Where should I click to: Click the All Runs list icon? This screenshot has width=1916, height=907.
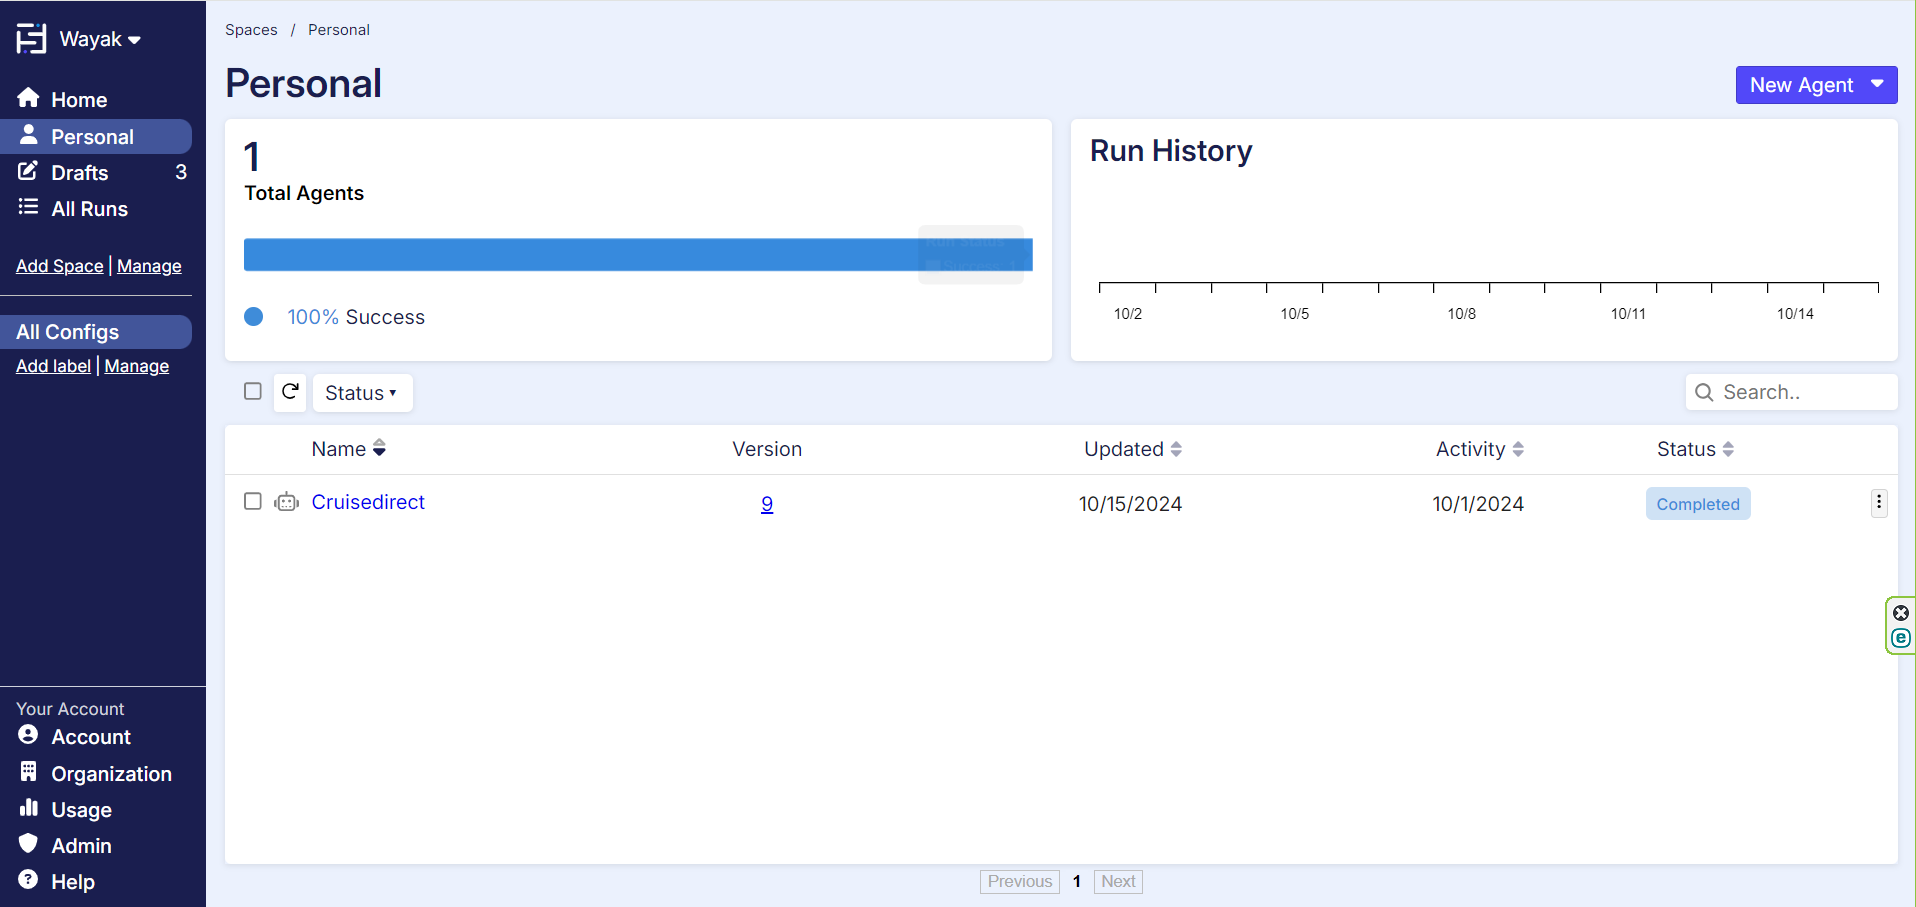click(28, 207)
